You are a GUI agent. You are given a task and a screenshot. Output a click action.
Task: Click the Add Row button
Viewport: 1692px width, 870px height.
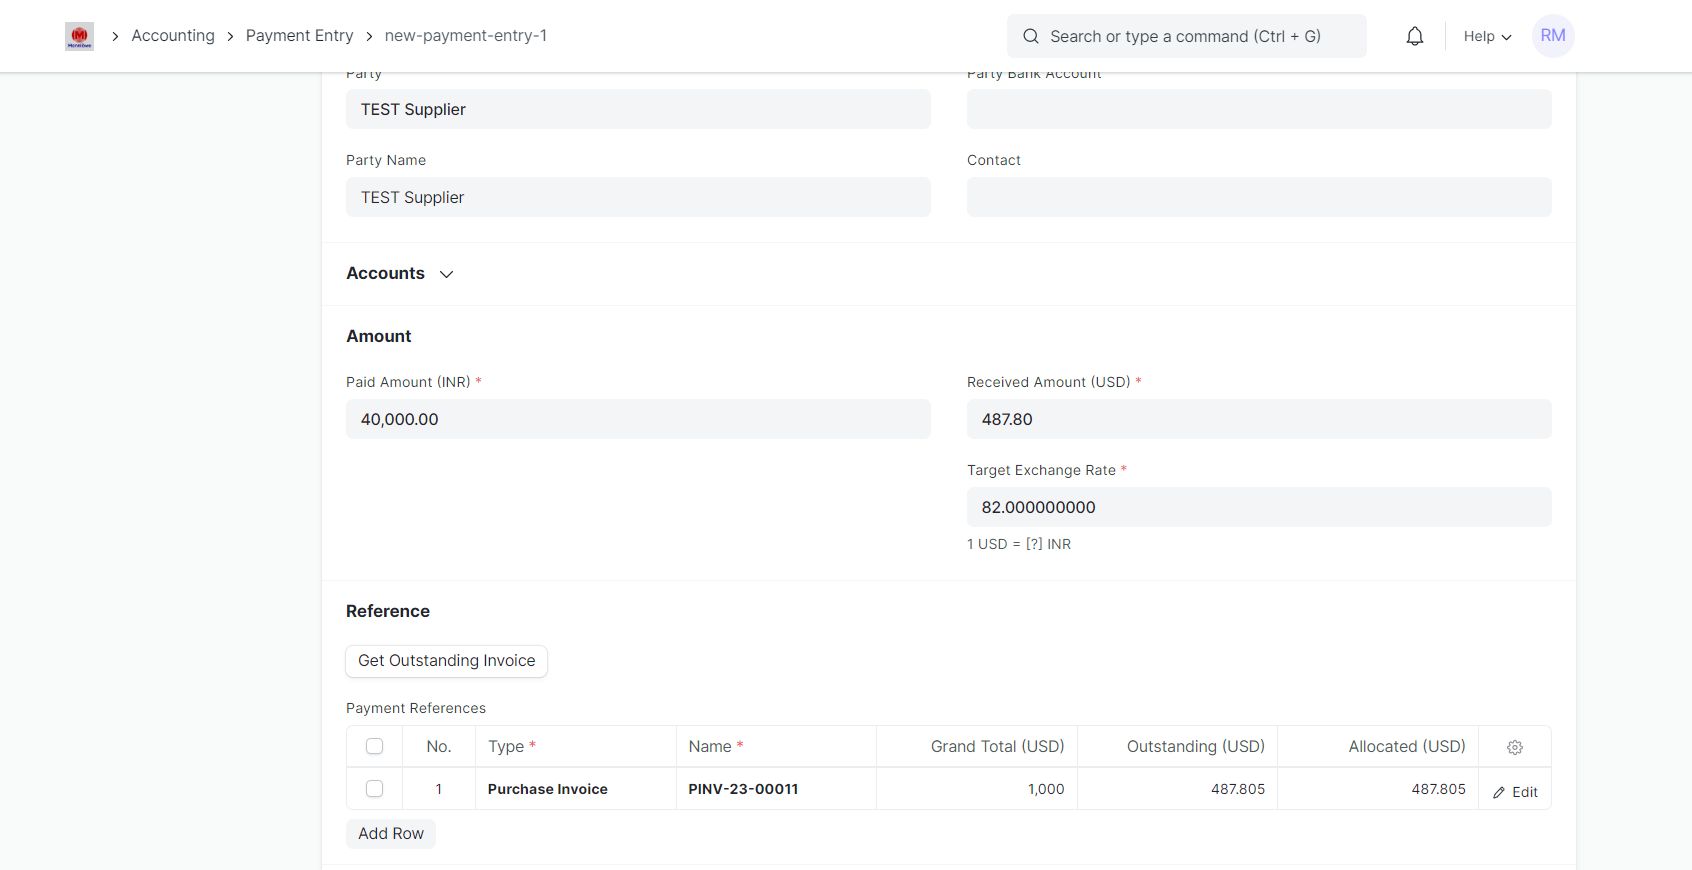[391, 834]
